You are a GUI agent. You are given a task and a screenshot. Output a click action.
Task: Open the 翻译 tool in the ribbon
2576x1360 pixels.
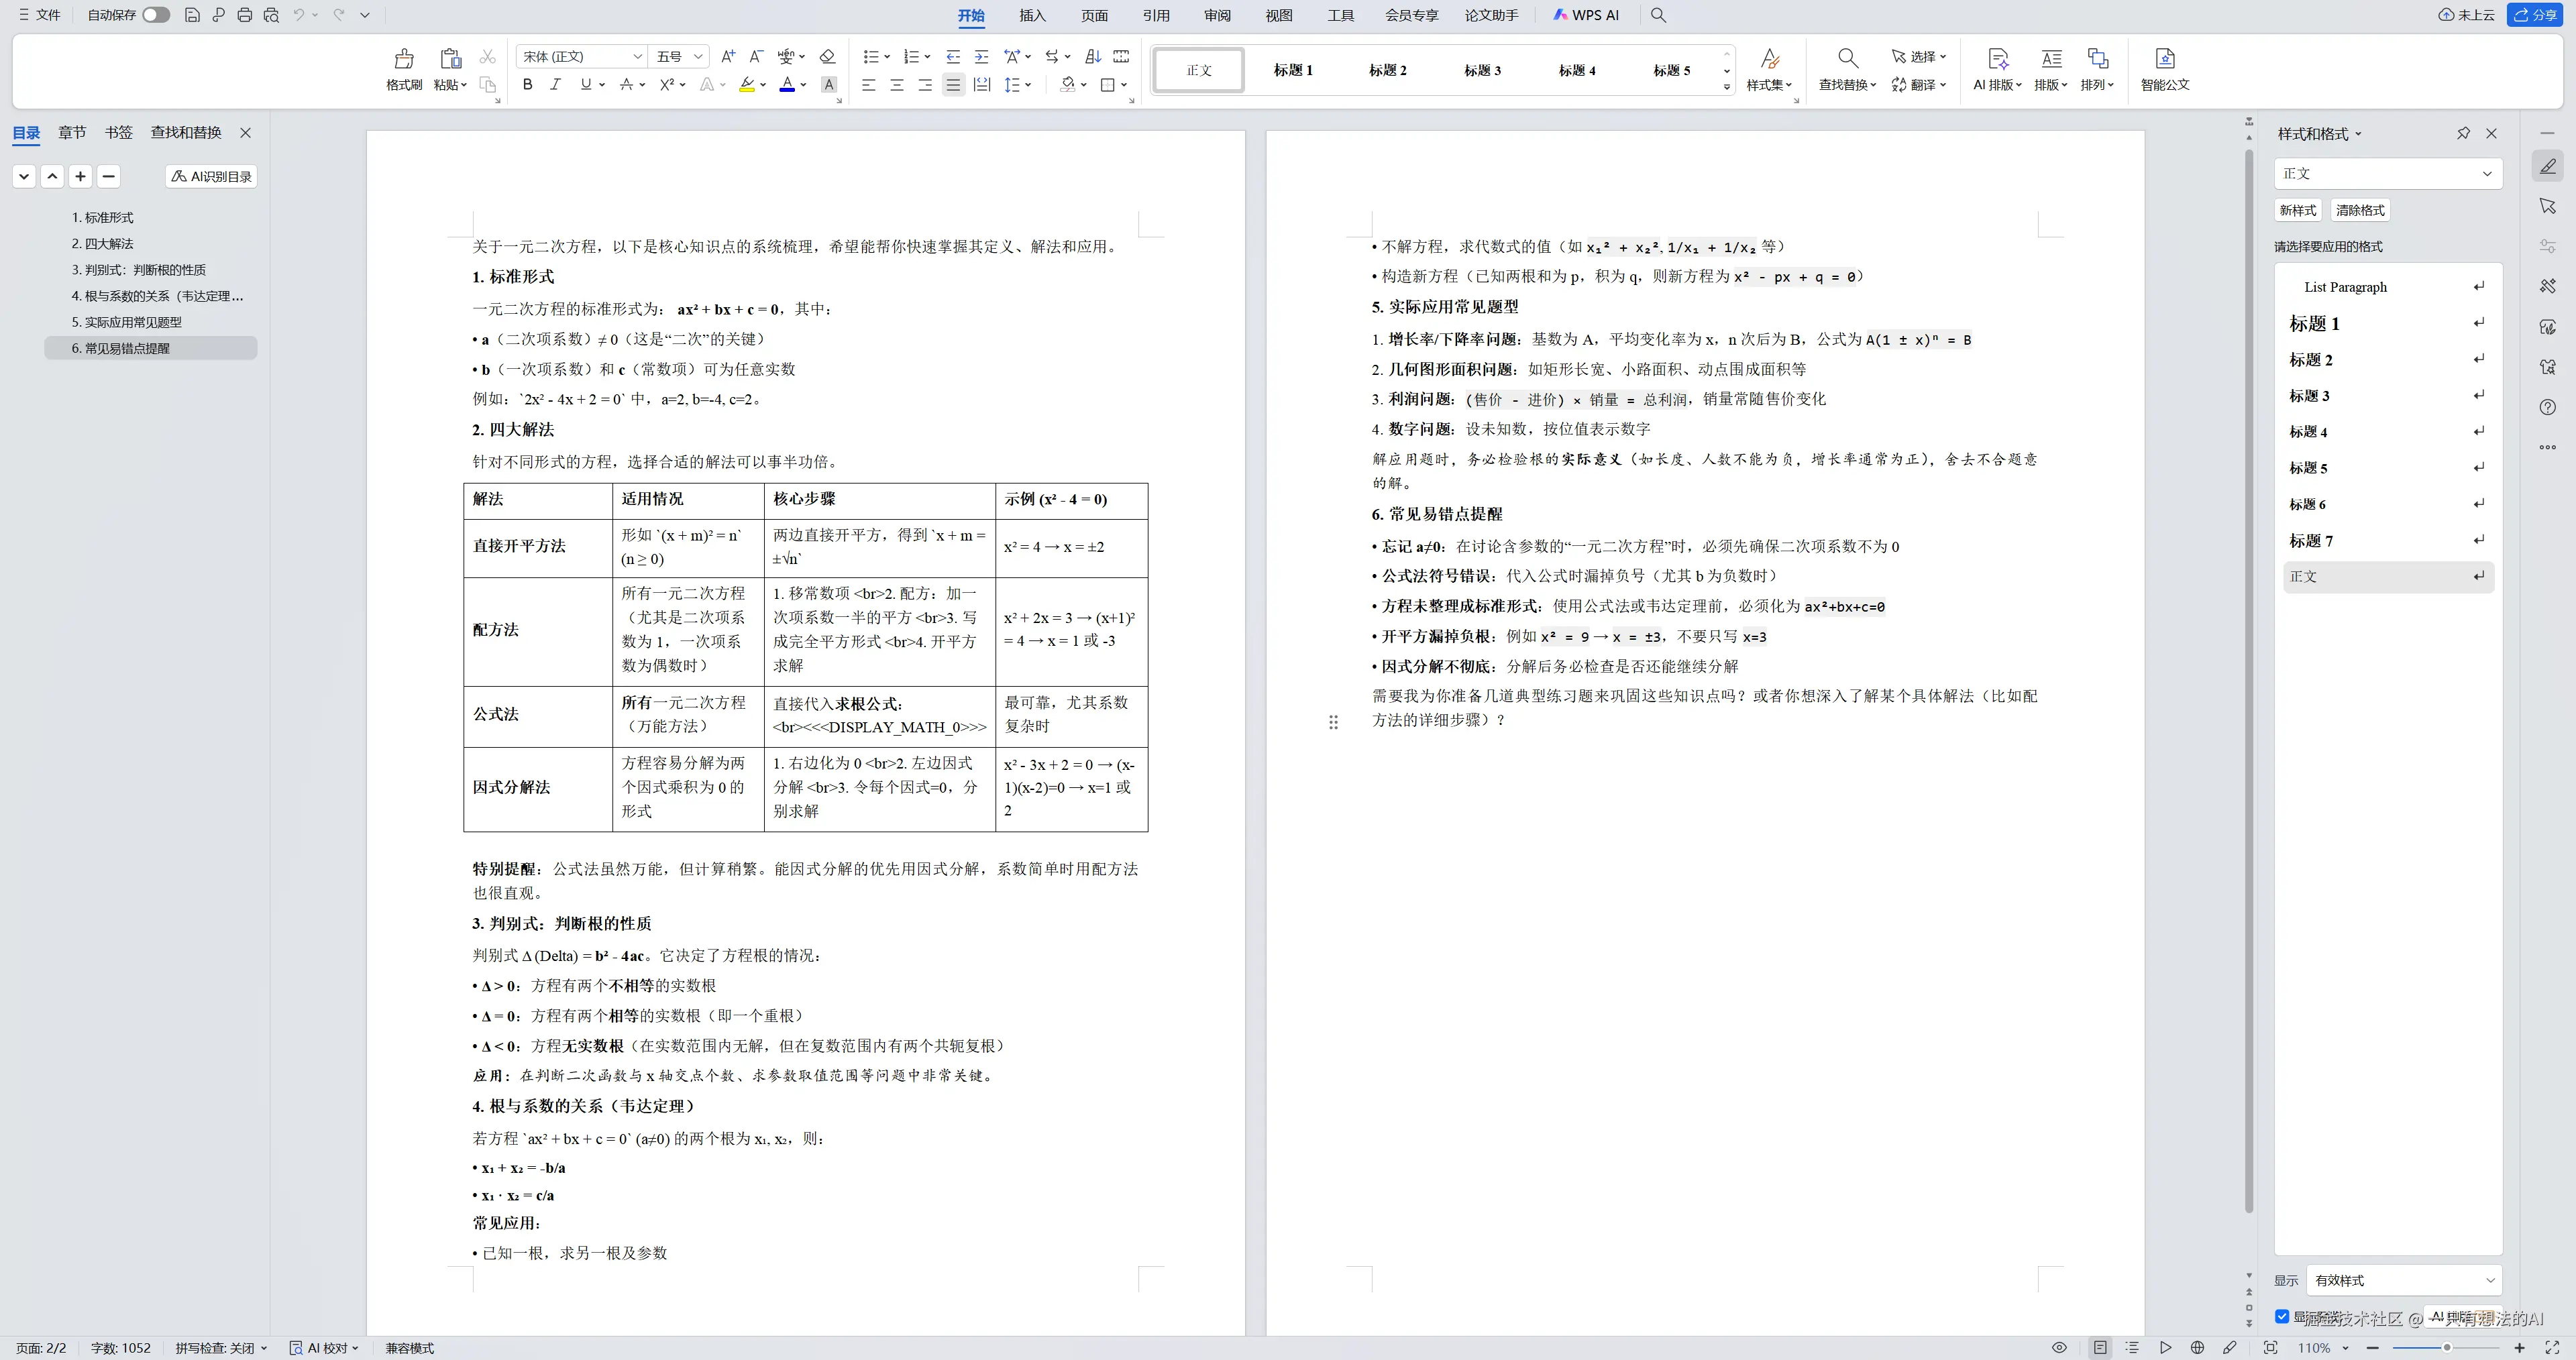[1916, 85]
